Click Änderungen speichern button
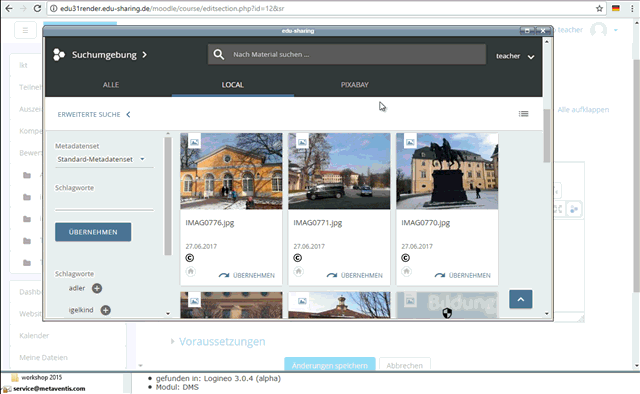Image resolution: width=640 pixels, height=394 pixels. [330, 365]
